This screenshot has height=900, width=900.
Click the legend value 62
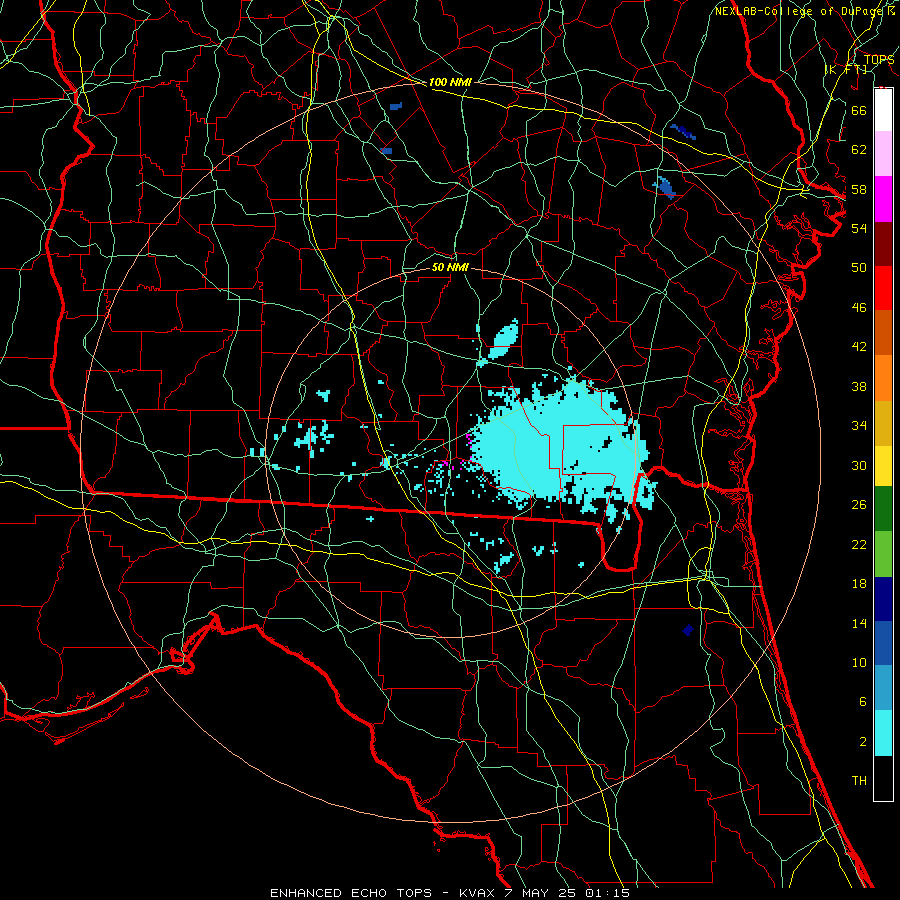(859, 150)
